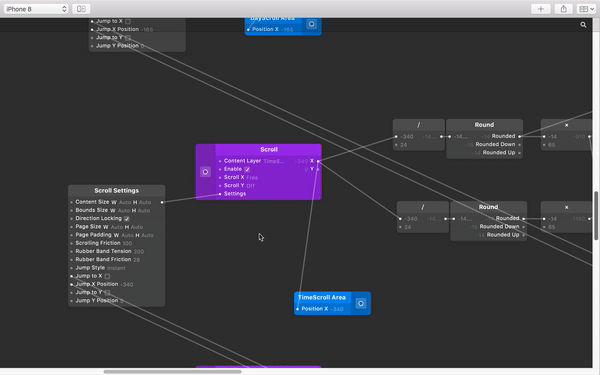Edit divisor 24 in upper divide patch

(x=404, y=145)
